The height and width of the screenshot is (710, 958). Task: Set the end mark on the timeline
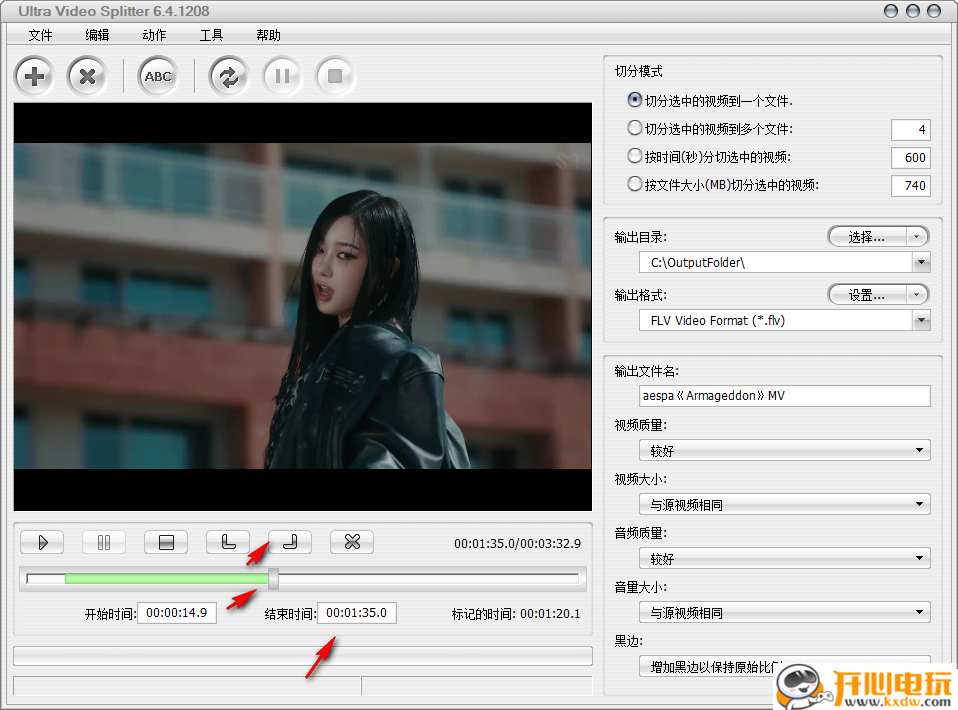pyautogui.click(x=290, y=542)
